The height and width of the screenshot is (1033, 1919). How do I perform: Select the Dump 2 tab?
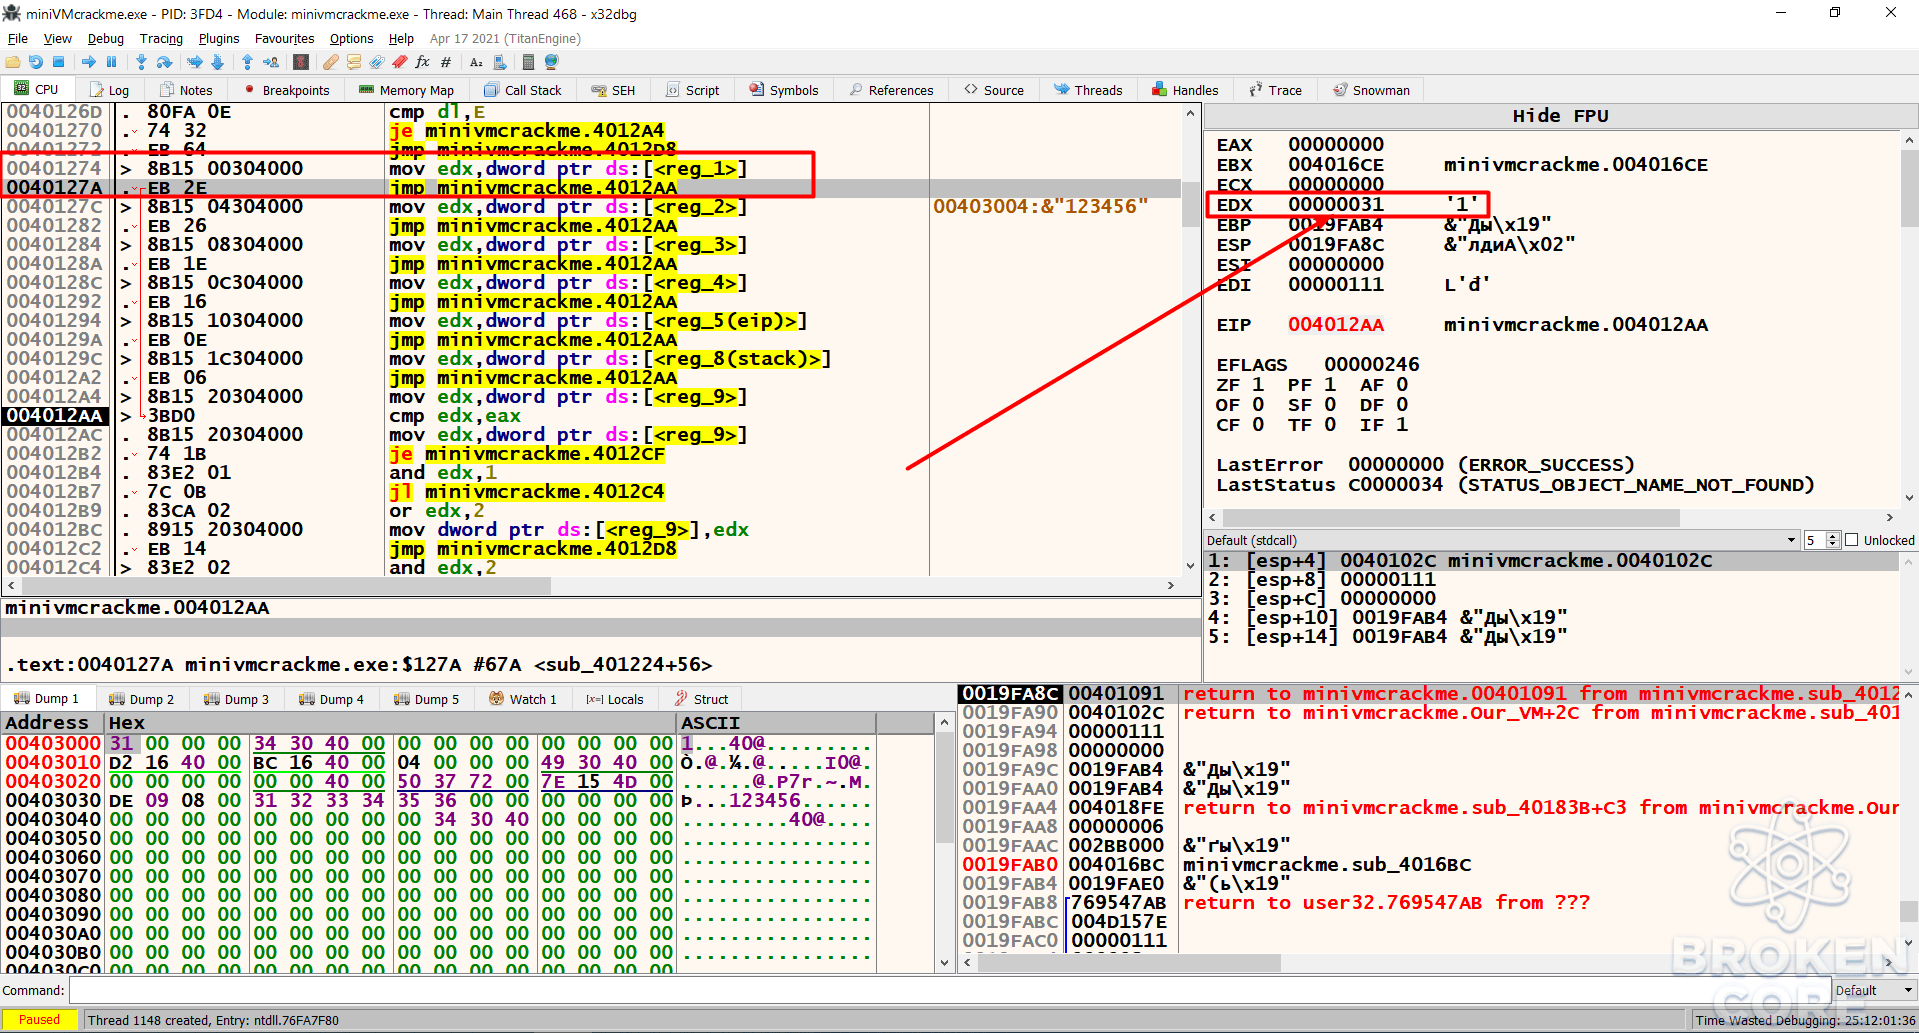coord(141,699)
